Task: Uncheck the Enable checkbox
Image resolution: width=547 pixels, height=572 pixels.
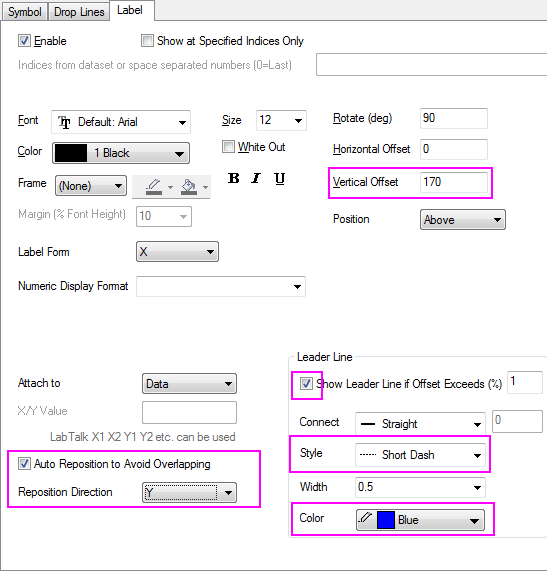Action: [24, 40]
